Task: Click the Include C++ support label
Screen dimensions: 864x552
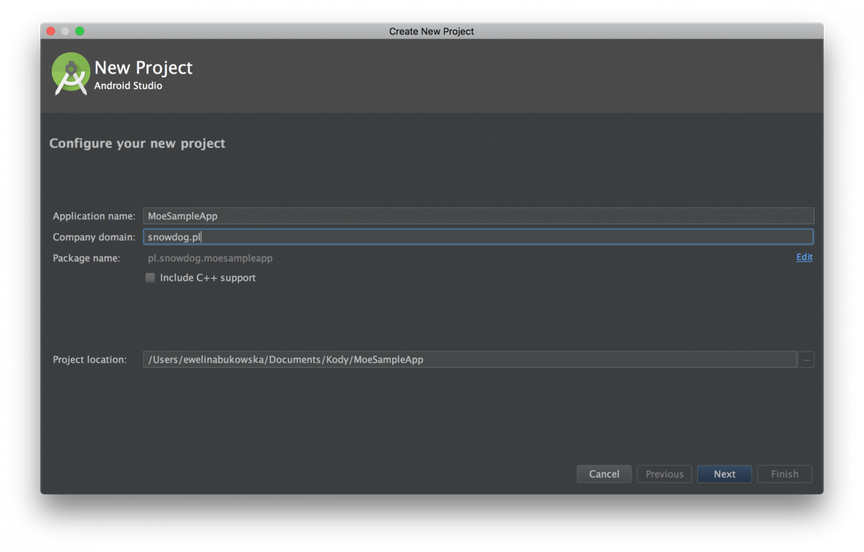Action: coord(208,278)
